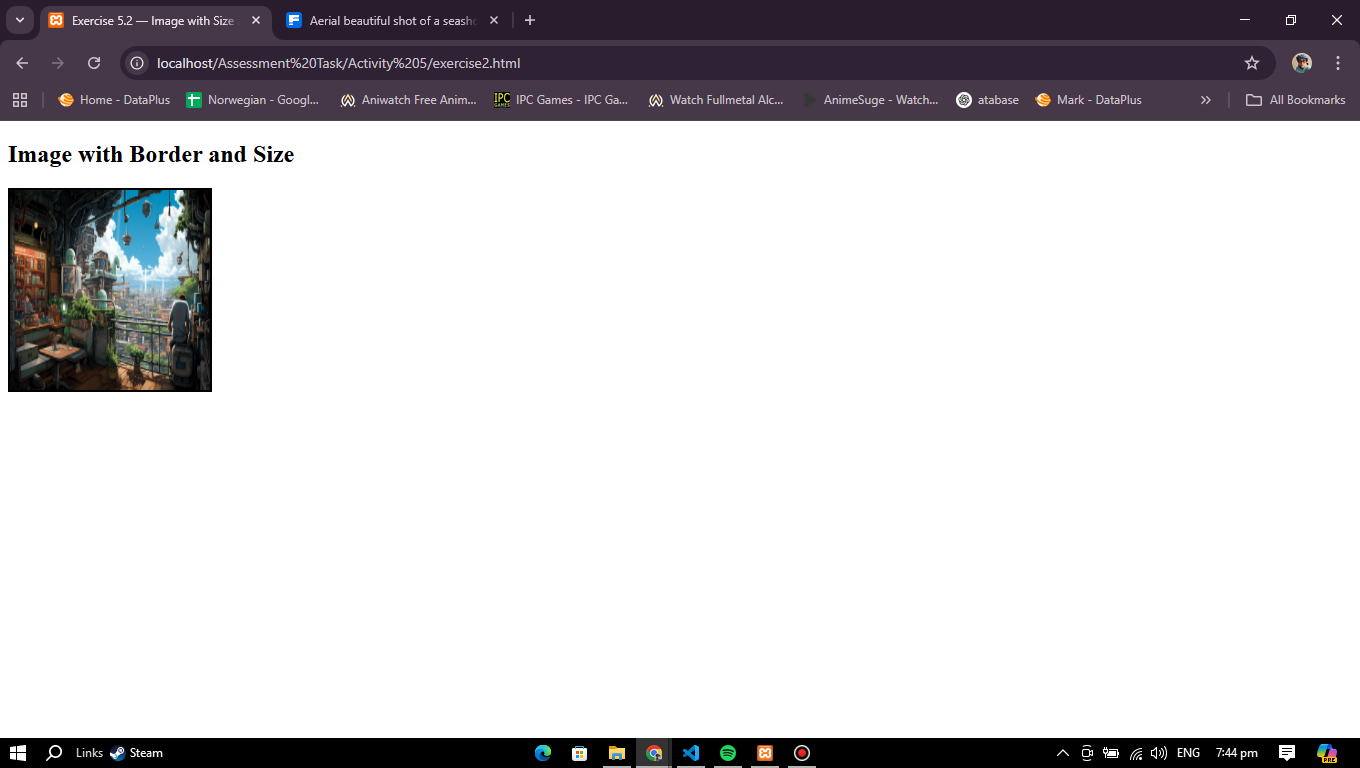Open the Watch Fullmetal Alchemist bookmark
This screenshot has width=1360, height=768.
716,100
